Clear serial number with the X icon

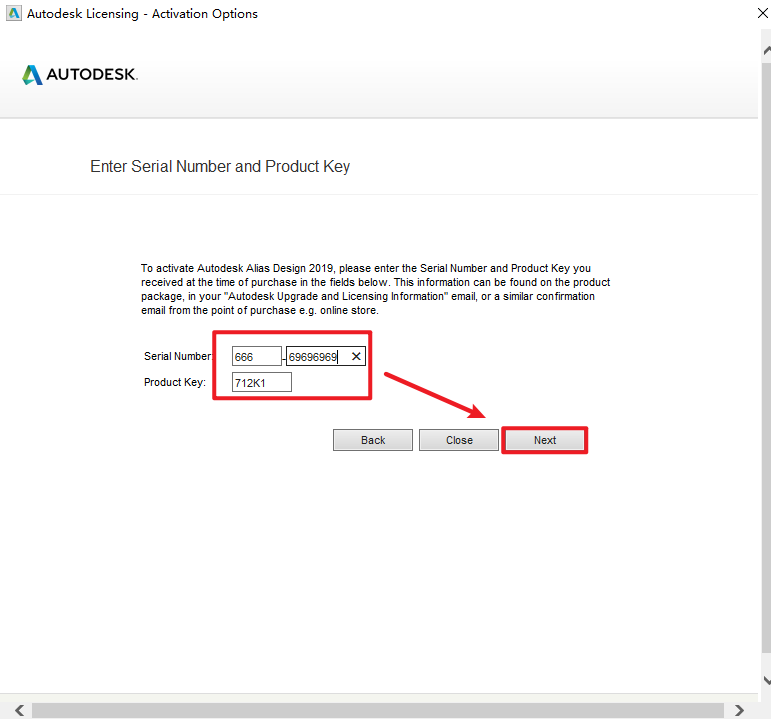[356, 356]
